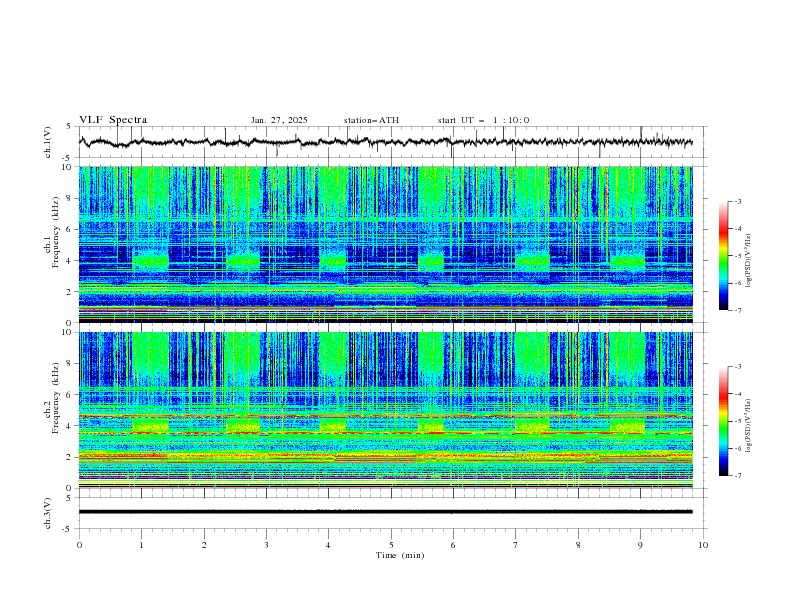Screen dimensions: 792x612
Task: Select the date text "Jan. 27, 2025"
Action: (x=279, y=120)
